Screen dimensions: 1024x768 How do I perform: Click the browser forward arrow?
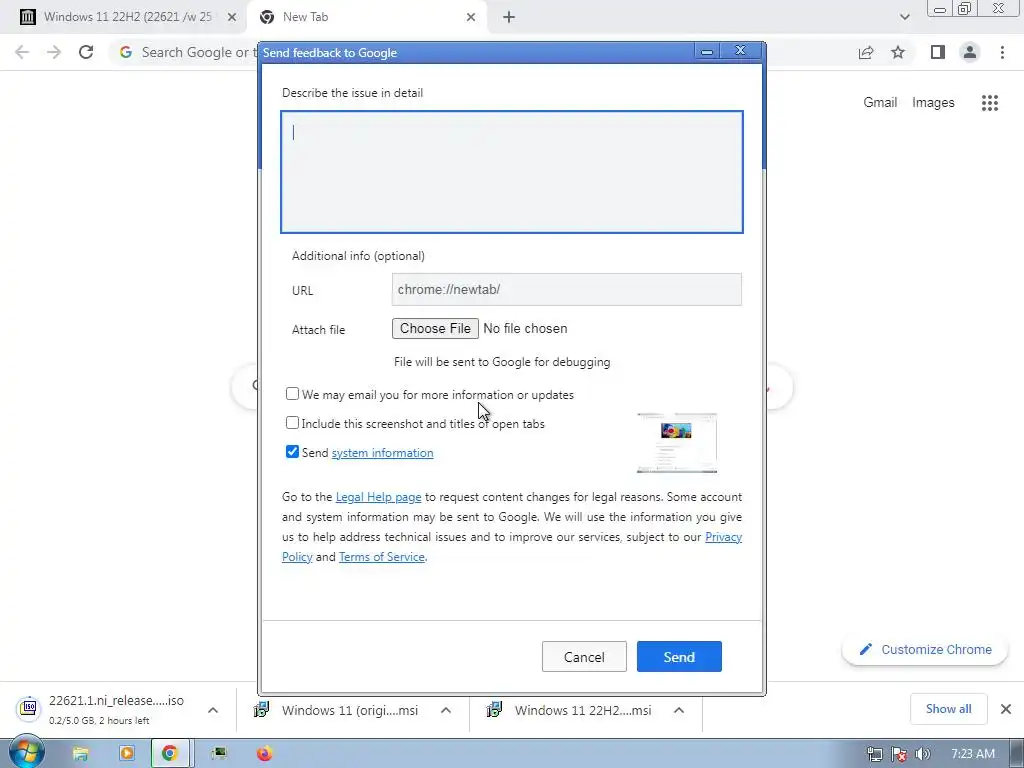(x=54, y=52)
